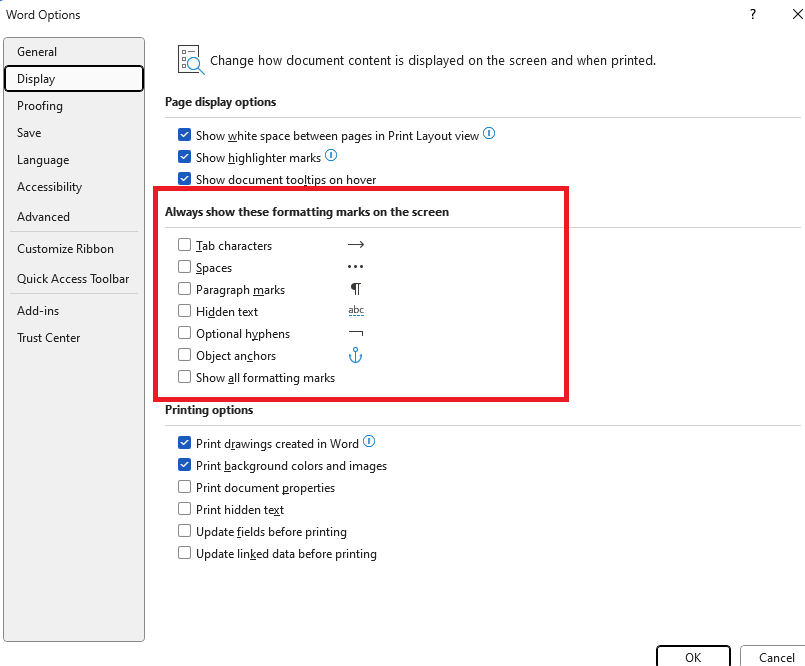This screenshot has width=805, height=666.
Task: Open the Proofing options category
Action: click(x=74, y=106)
